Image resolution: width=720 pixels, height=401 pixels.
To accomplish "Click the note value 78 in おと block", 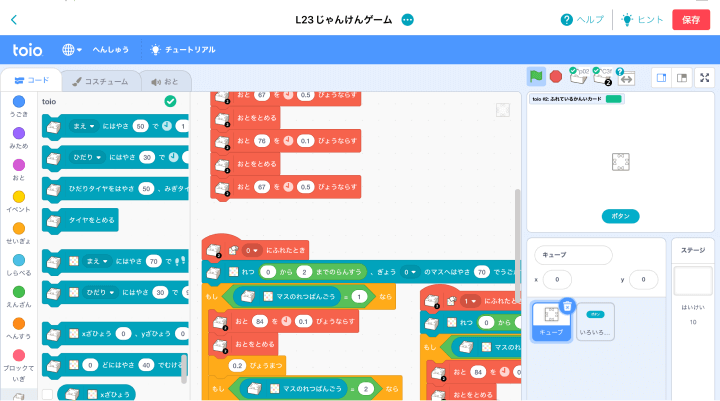I will [x=262, y=141].
